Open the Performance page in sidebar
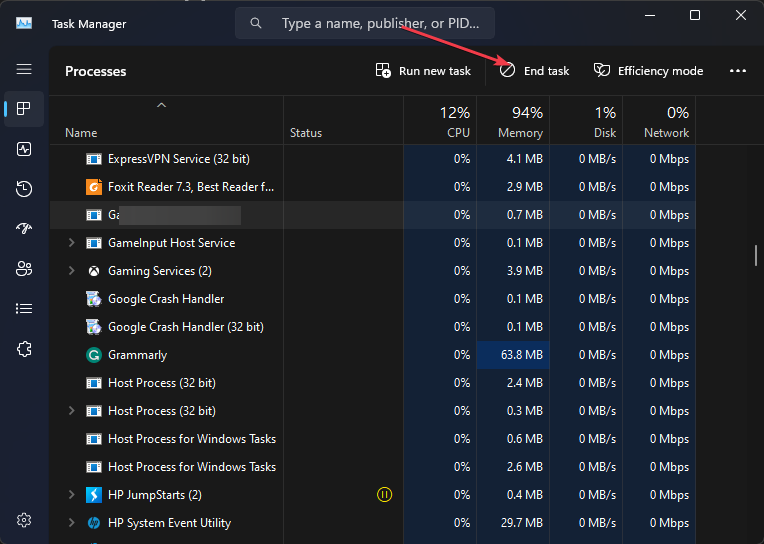 point(24,149)
